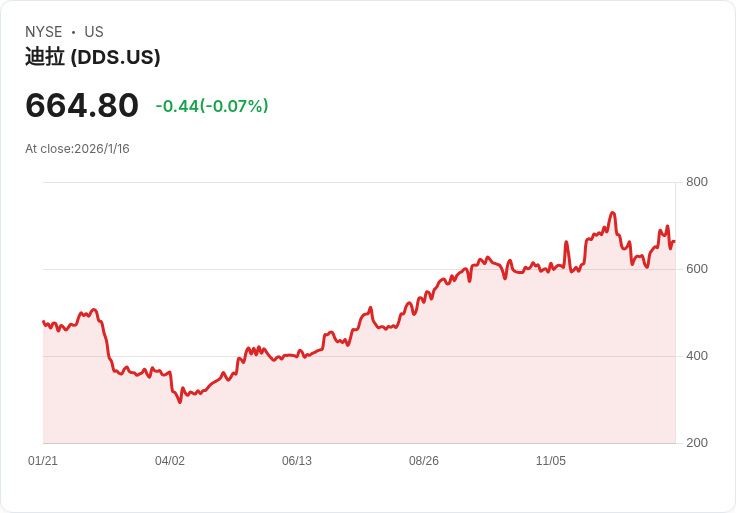This screenshot has width=736, height=513.
Task: Click the At close:2026/1/16 date text
Action: click(x=77, y=149)
